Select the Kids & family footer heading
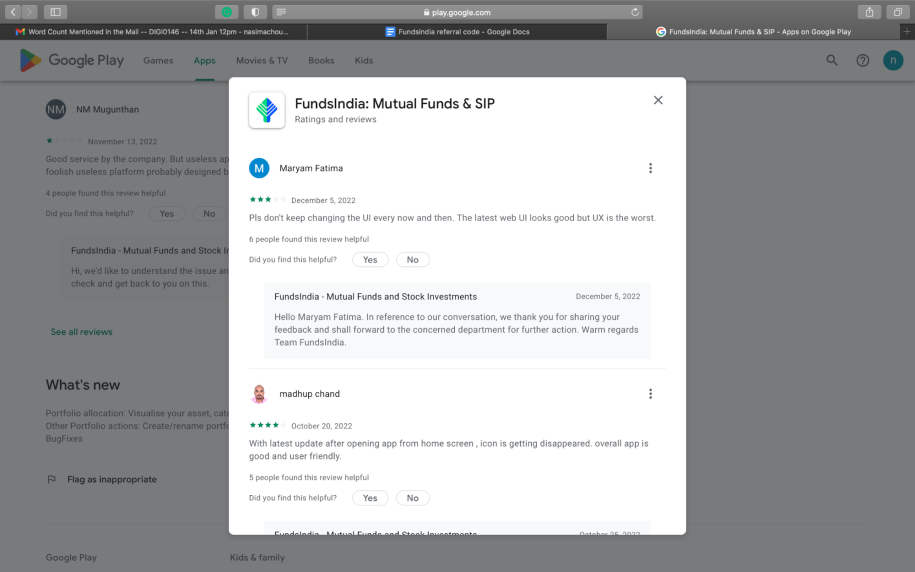 (x=257, y=557)
